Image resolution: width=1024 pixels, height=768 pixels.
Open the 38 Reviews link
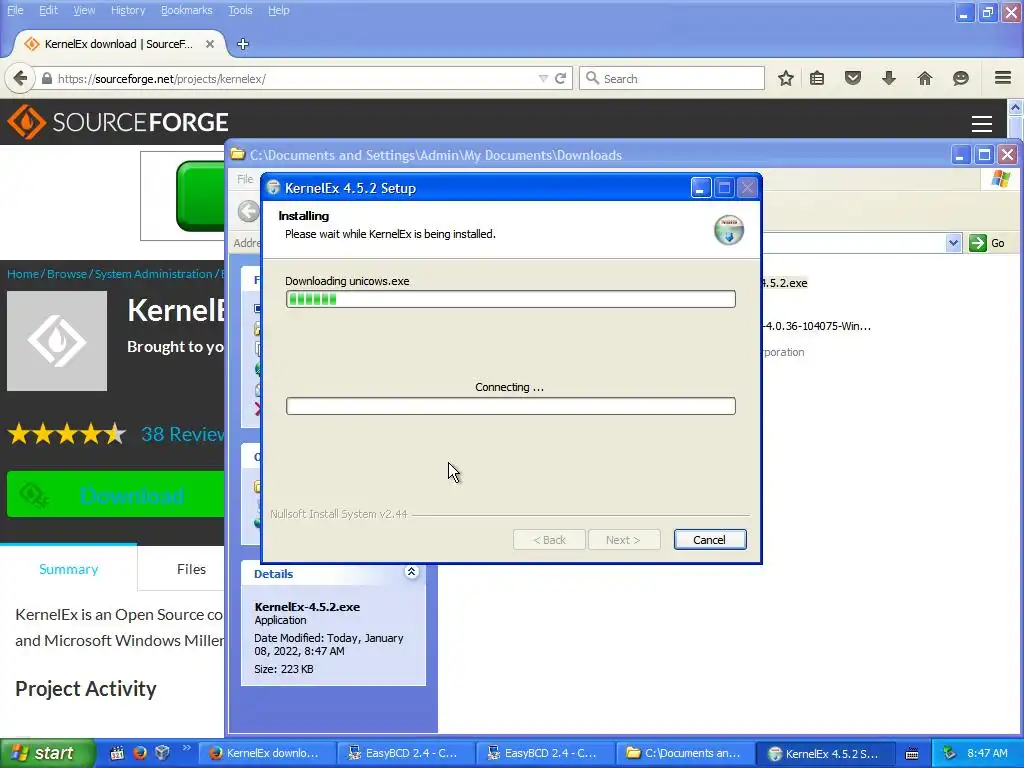point(183,434)
